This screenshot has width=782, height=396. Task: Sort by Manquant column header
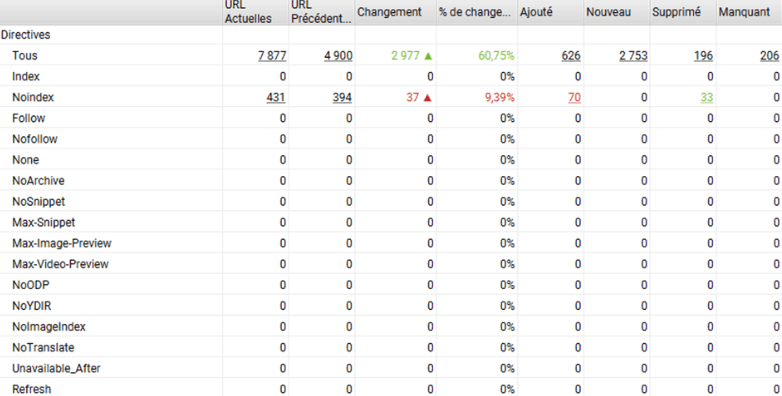tap(749, 12)
